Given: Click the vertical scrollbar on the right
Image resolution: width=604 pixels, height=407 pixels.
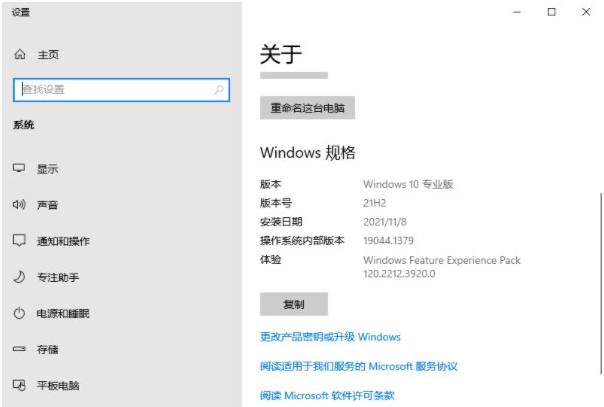Looking at the screenshot, I should coord(601,283).
